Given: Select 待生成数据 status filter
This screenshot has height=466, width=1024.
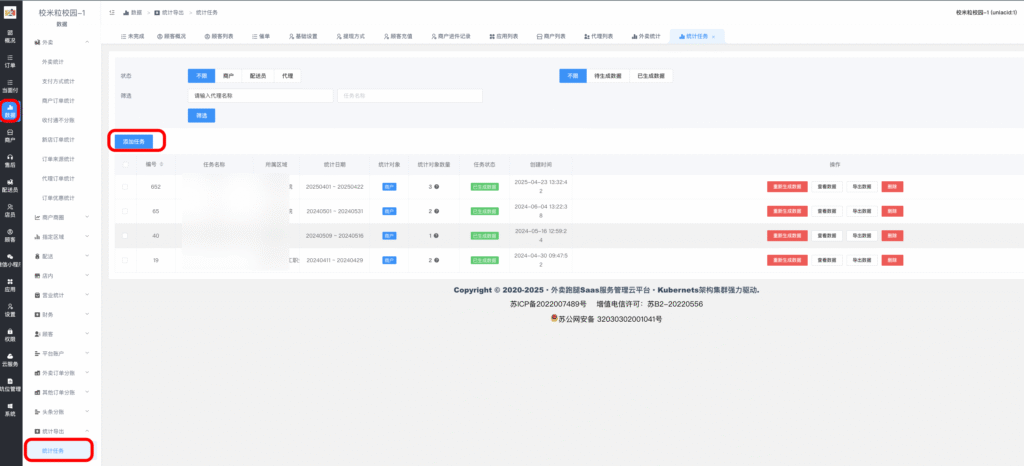Looking at the screenshot, I should (607, 76).
